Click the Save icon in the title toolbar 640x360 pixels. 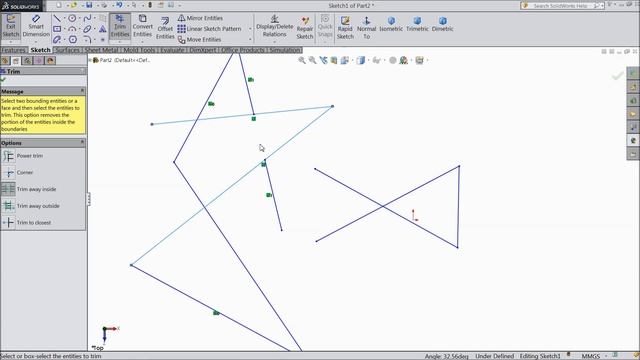pos(89,5)
